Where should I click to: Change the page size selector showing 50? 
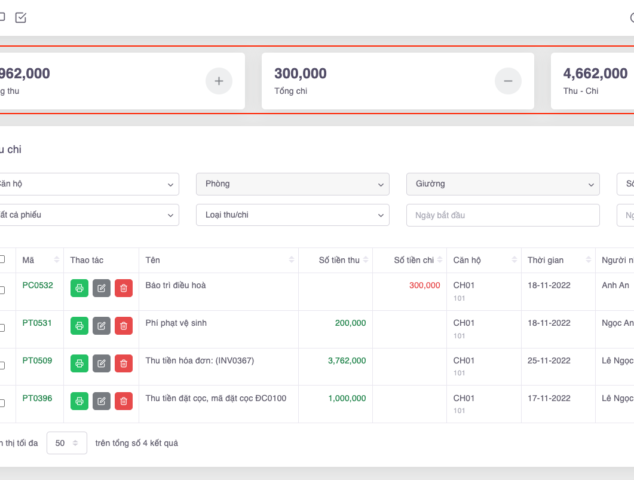[67, 442]
